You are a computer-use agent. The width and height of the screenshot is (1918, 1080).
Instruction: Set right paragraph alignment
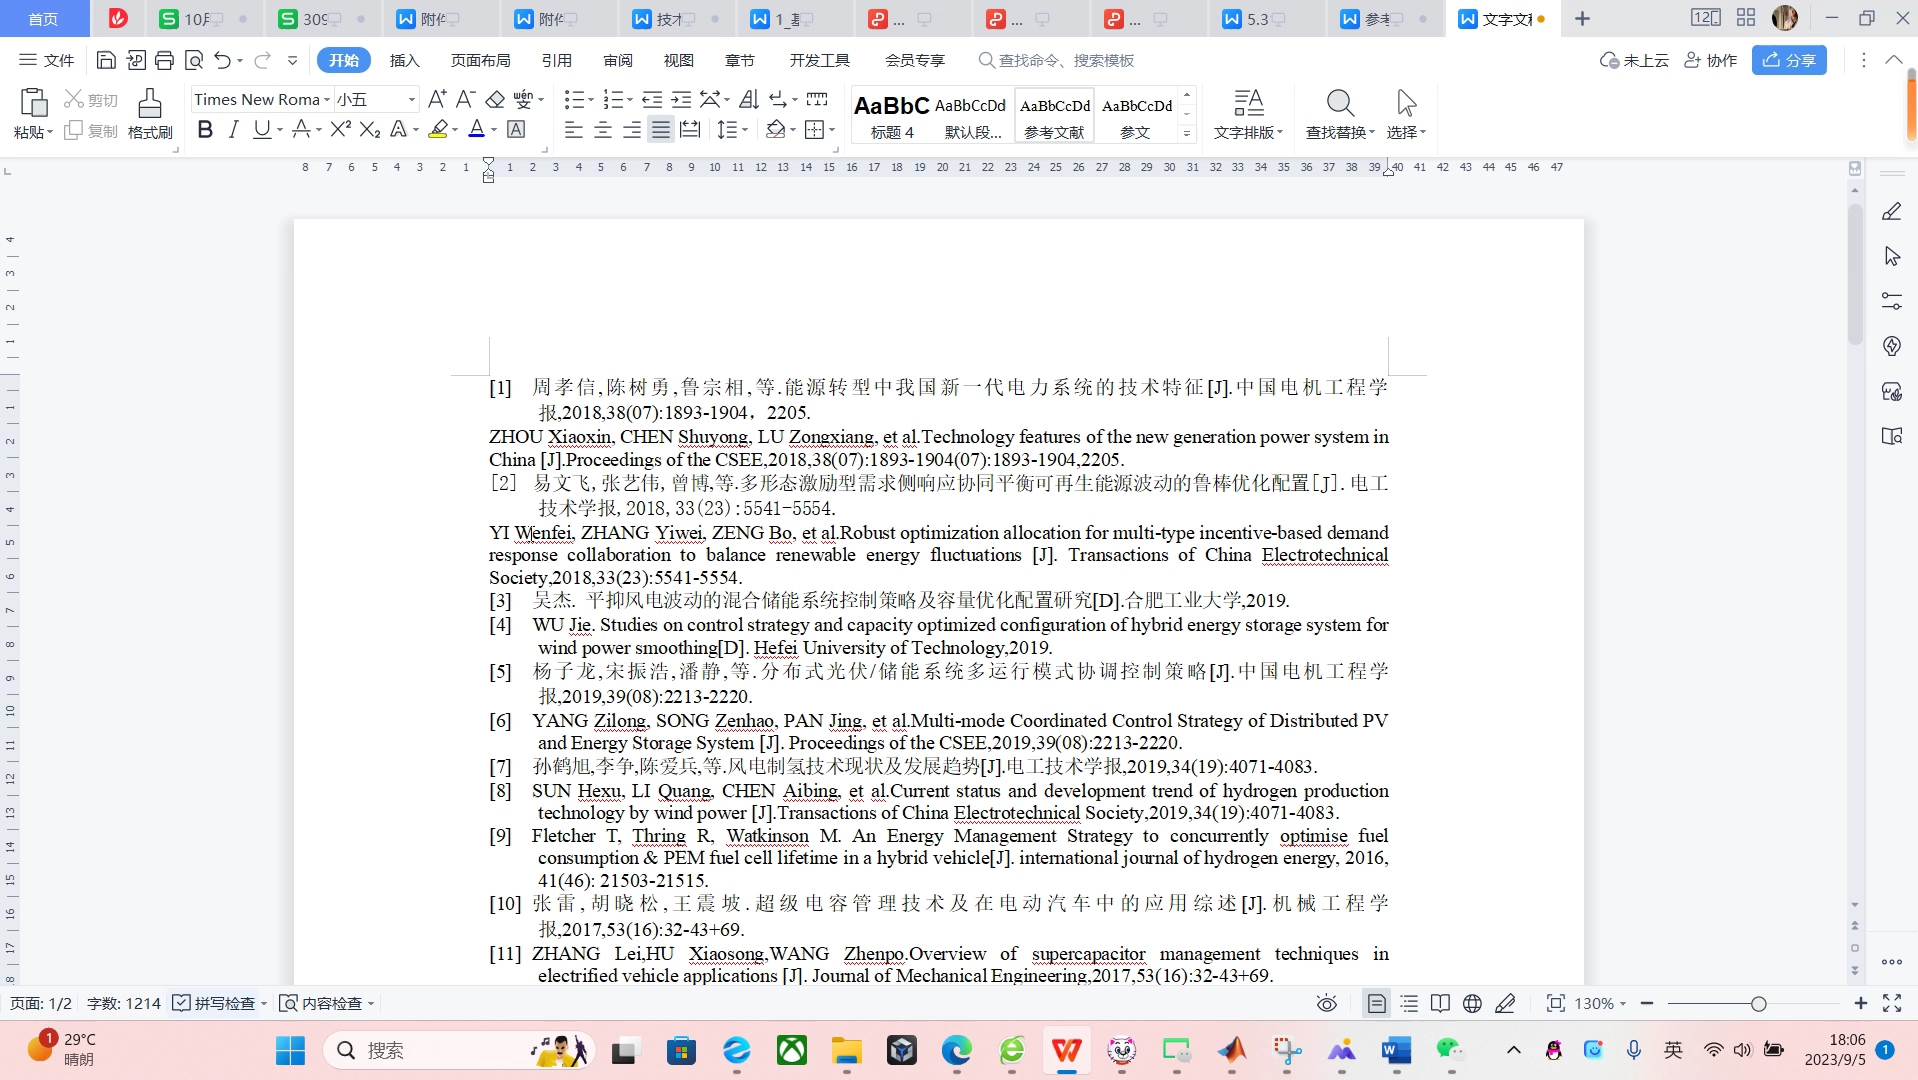(632, 129)
